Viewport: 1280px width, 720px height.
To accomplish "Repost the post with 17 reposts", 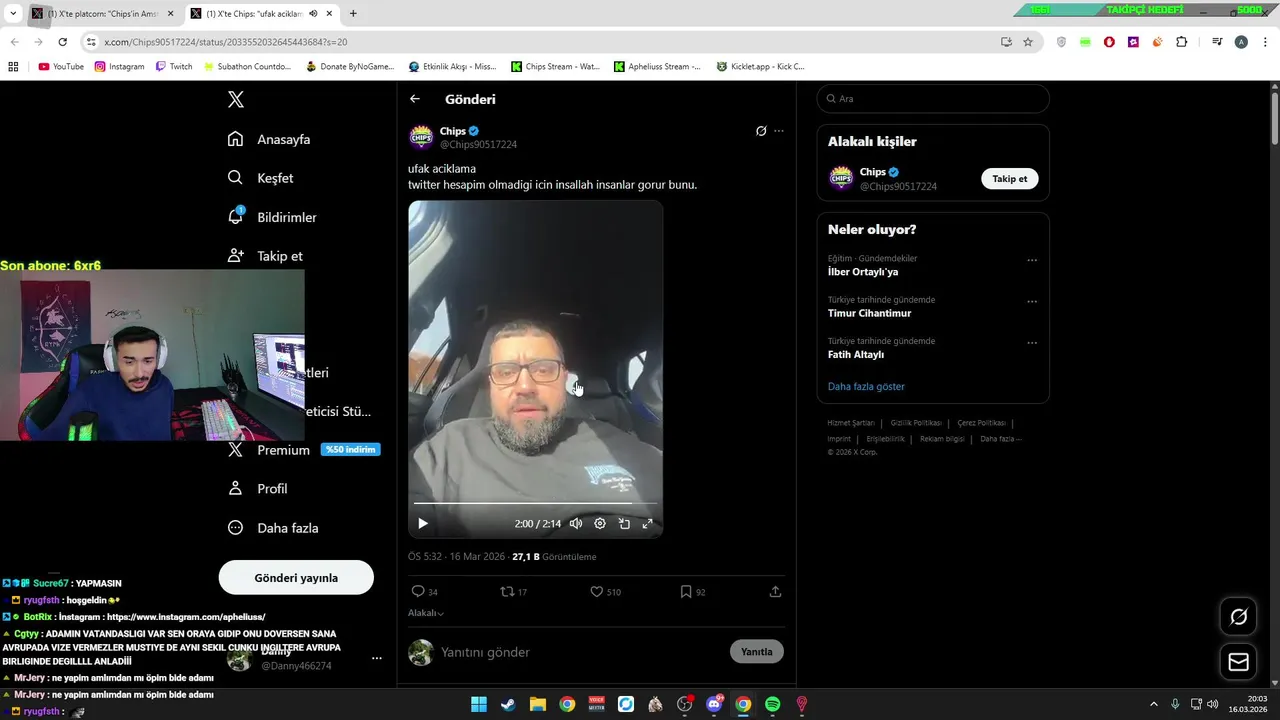I will pyautogui.click(x=514, y=592).
